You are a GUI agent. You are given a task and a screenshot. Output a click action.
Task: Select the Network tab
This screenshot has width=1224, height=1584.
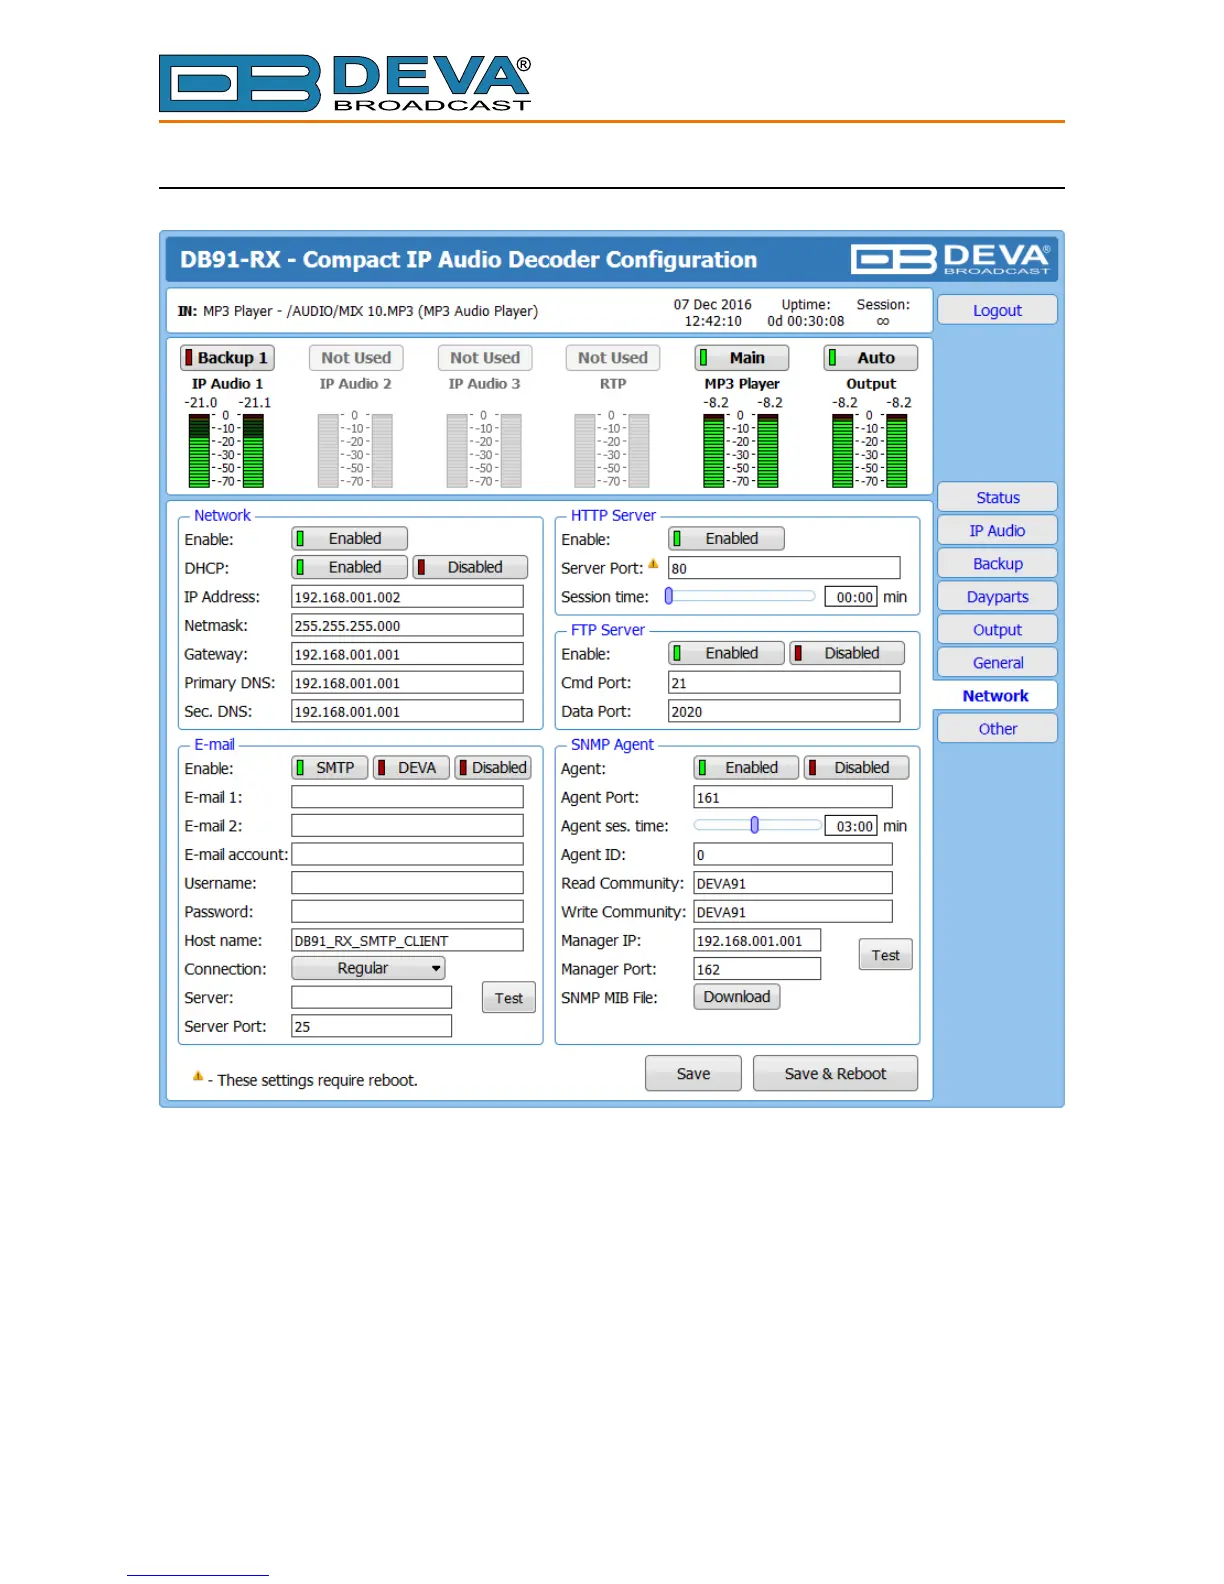tap(995, 696)
